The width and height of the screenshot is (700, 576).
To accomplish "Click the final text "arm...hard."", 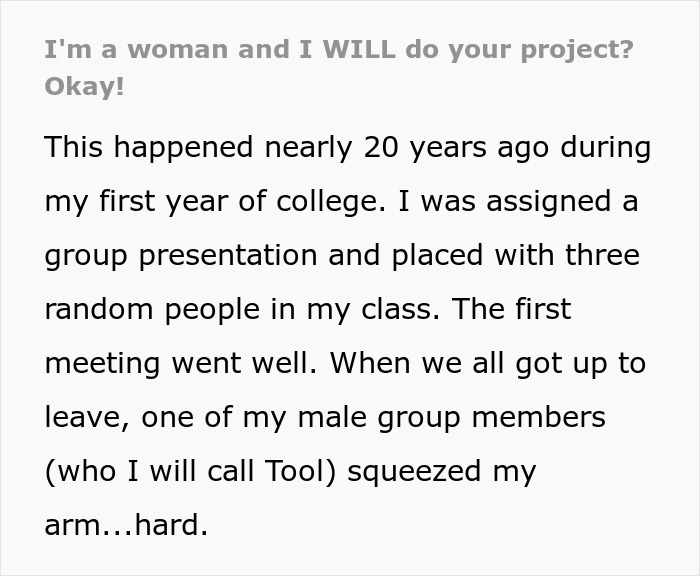I will click(x=126, y=525).
